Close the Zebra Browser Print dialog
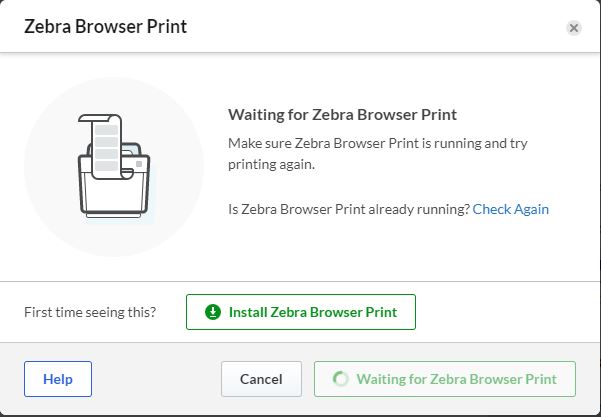 [x=574, y=28]
